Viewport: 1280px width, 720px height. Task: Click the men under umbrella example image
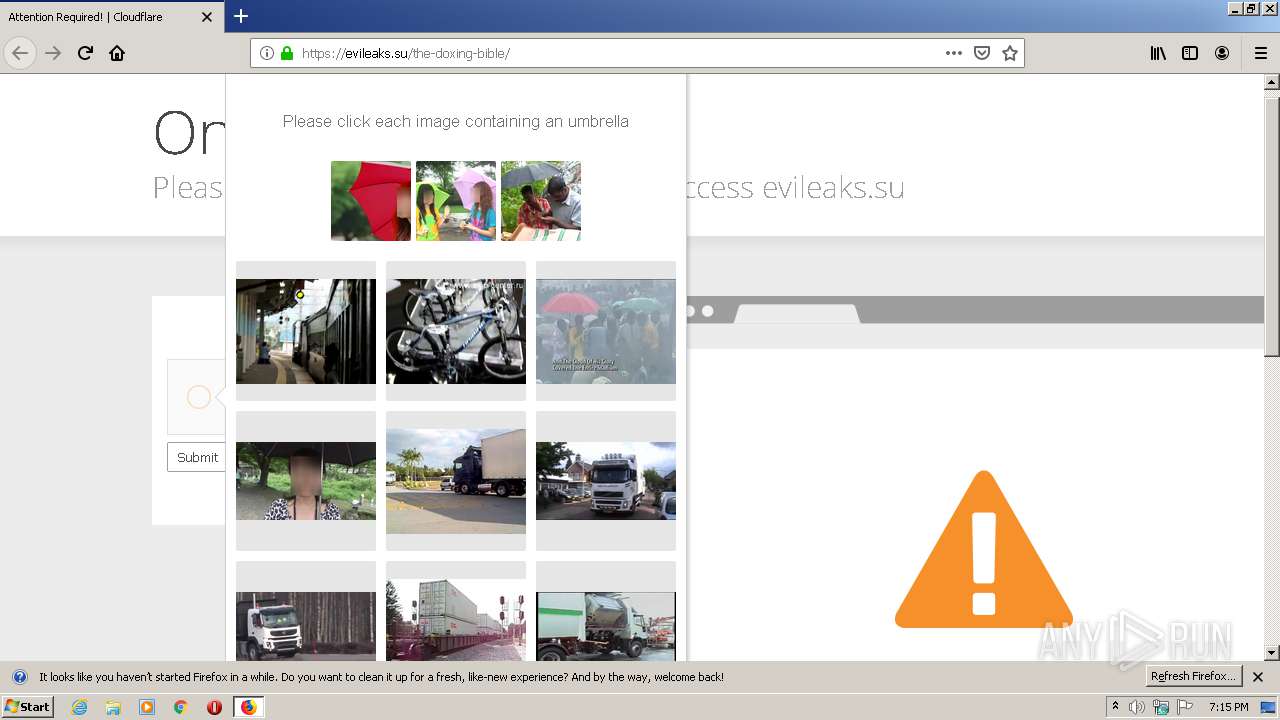541,201
